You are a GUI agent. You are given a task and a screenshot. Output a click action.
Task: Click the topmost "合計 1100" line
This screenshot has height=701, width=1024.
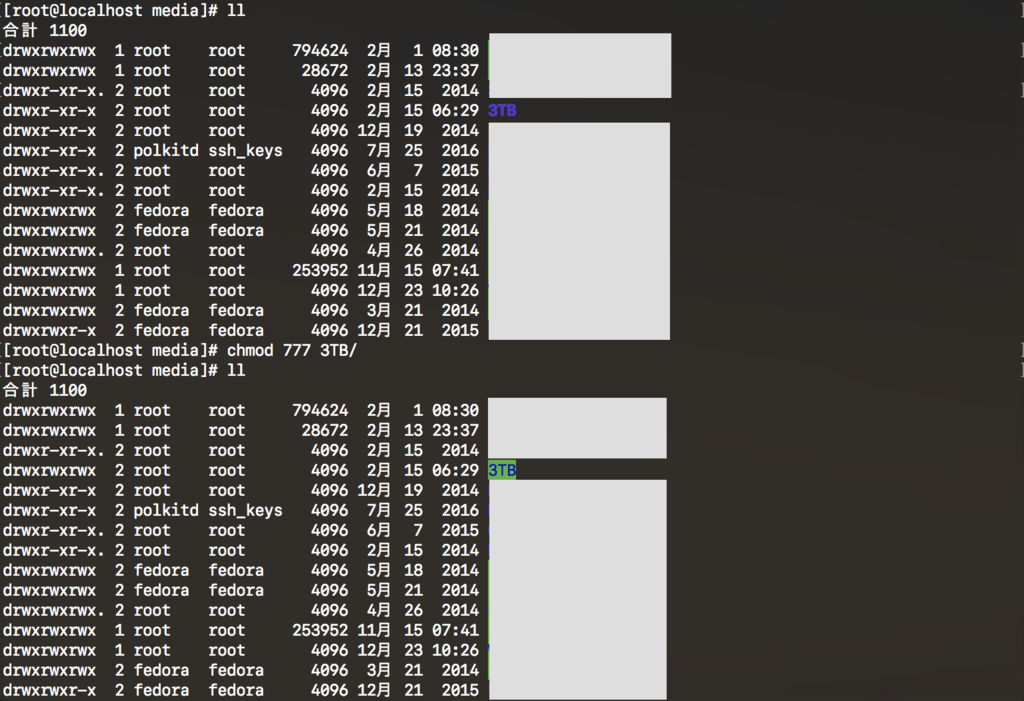click(45, 31)
